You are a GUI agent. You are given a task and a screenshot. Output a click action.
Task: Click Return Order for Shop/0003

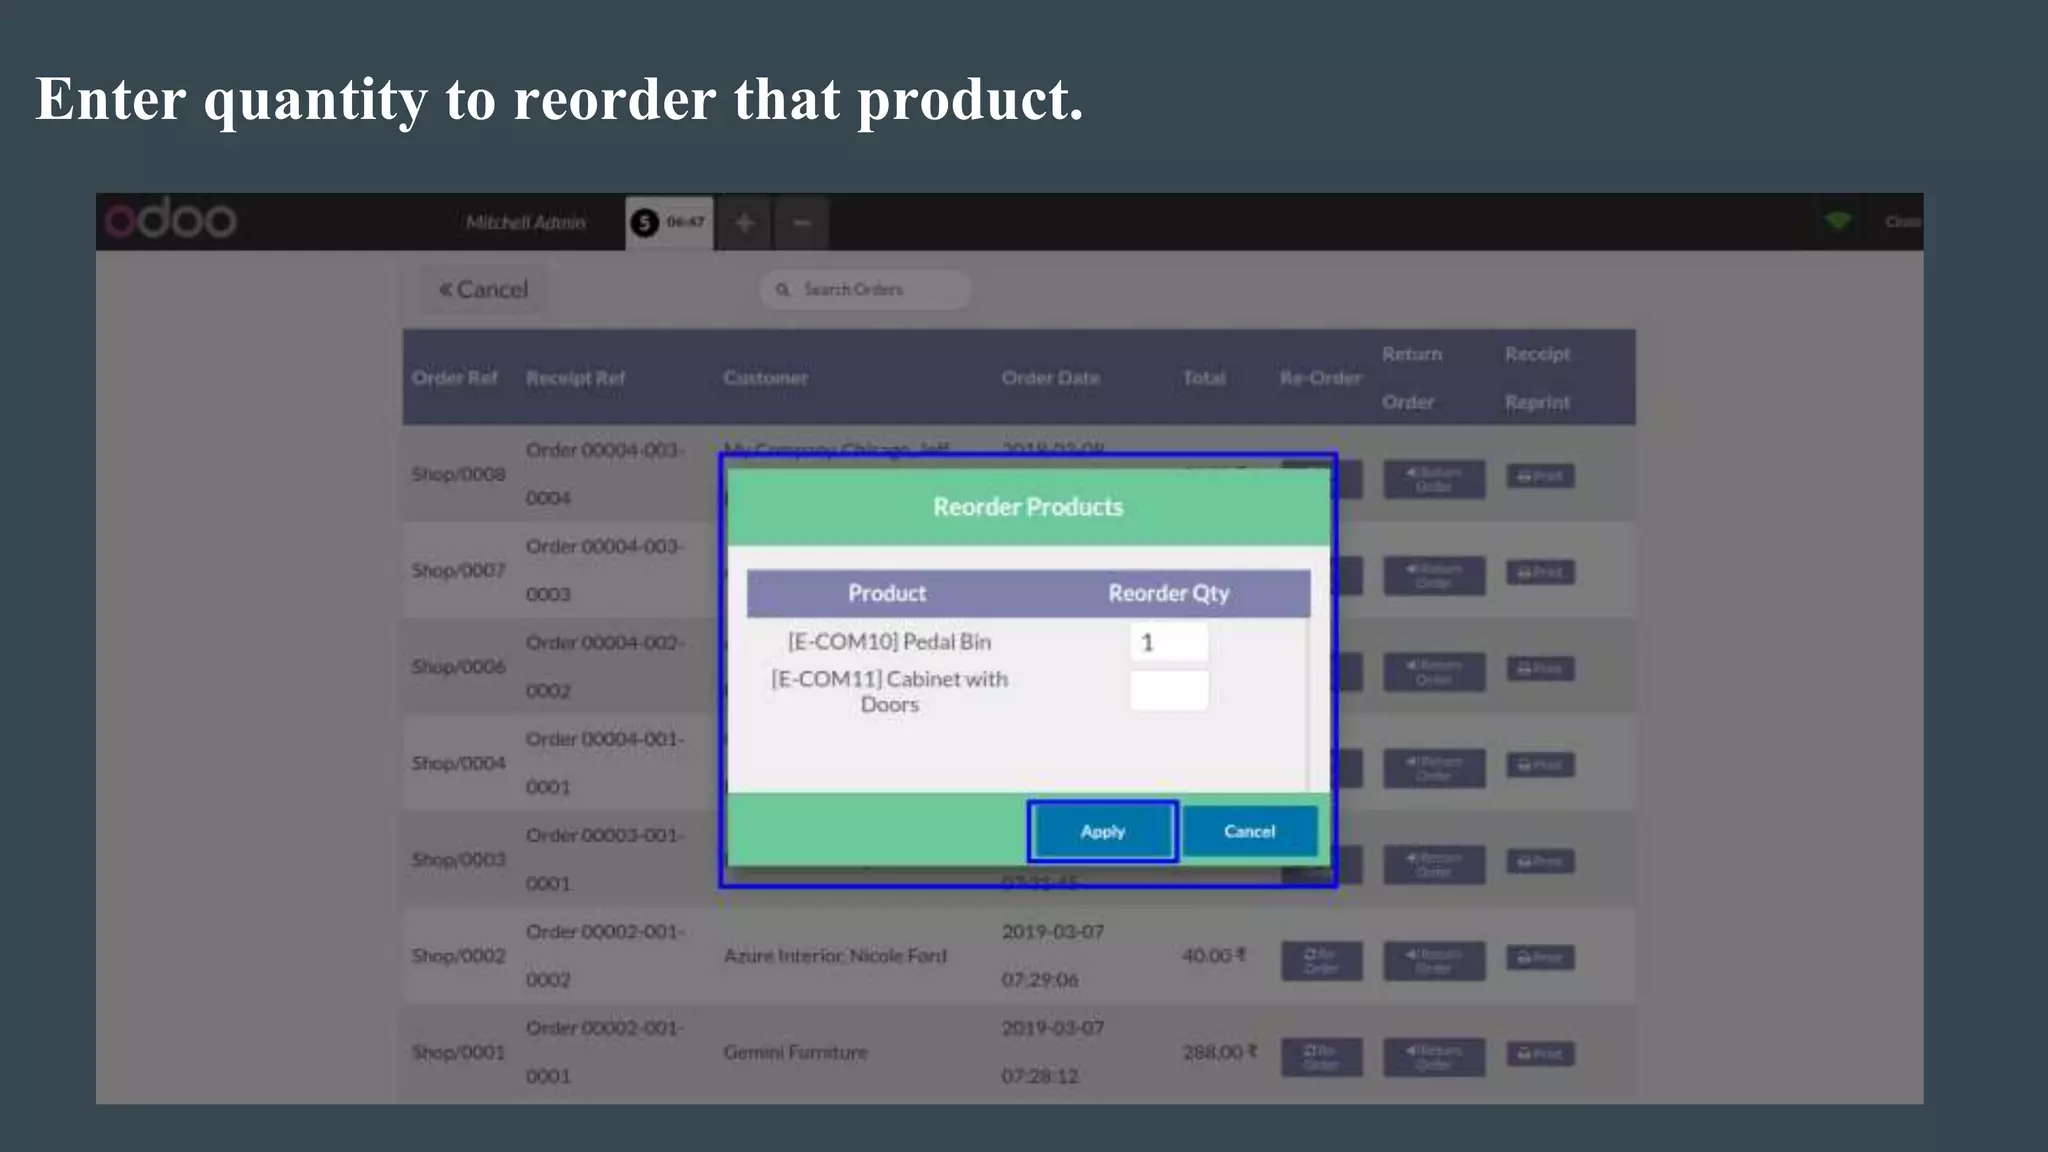pos(1433,865)
